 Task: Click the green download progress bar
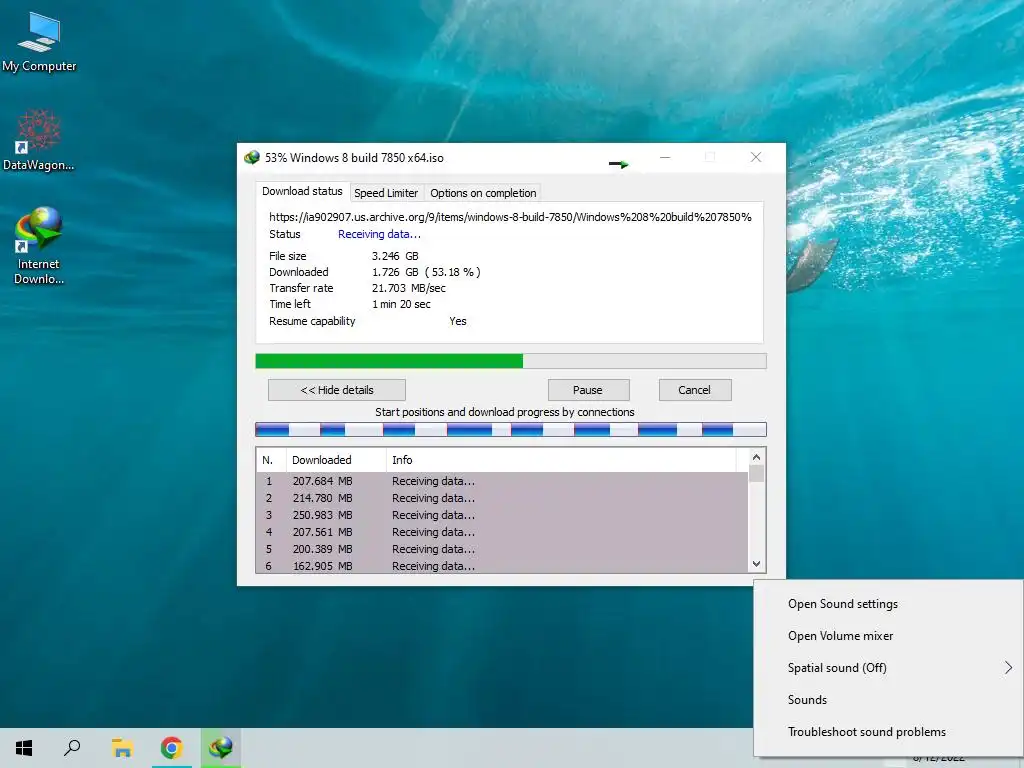(511, 361)
